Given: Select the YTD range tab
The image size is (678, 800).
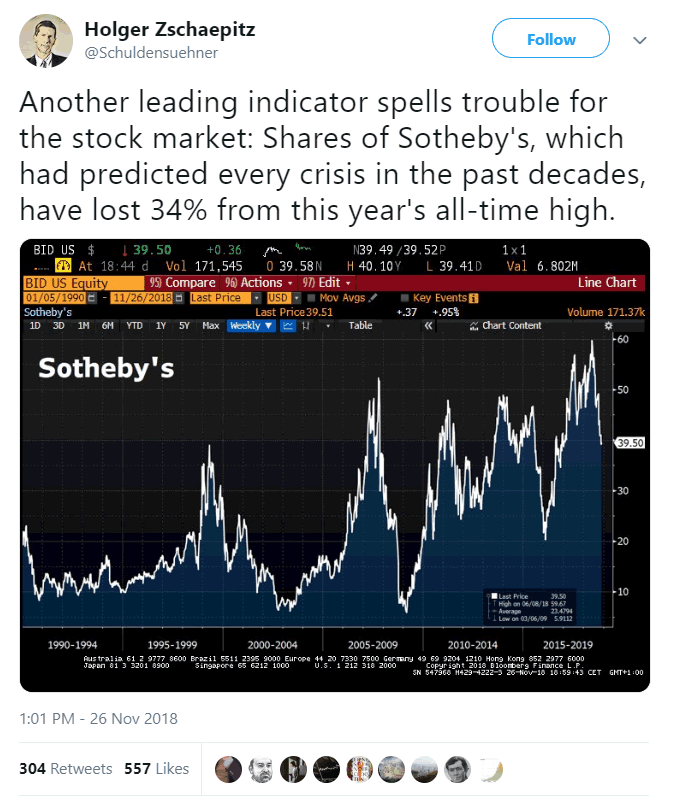Looking at the screenshot, I should [134, 325].
